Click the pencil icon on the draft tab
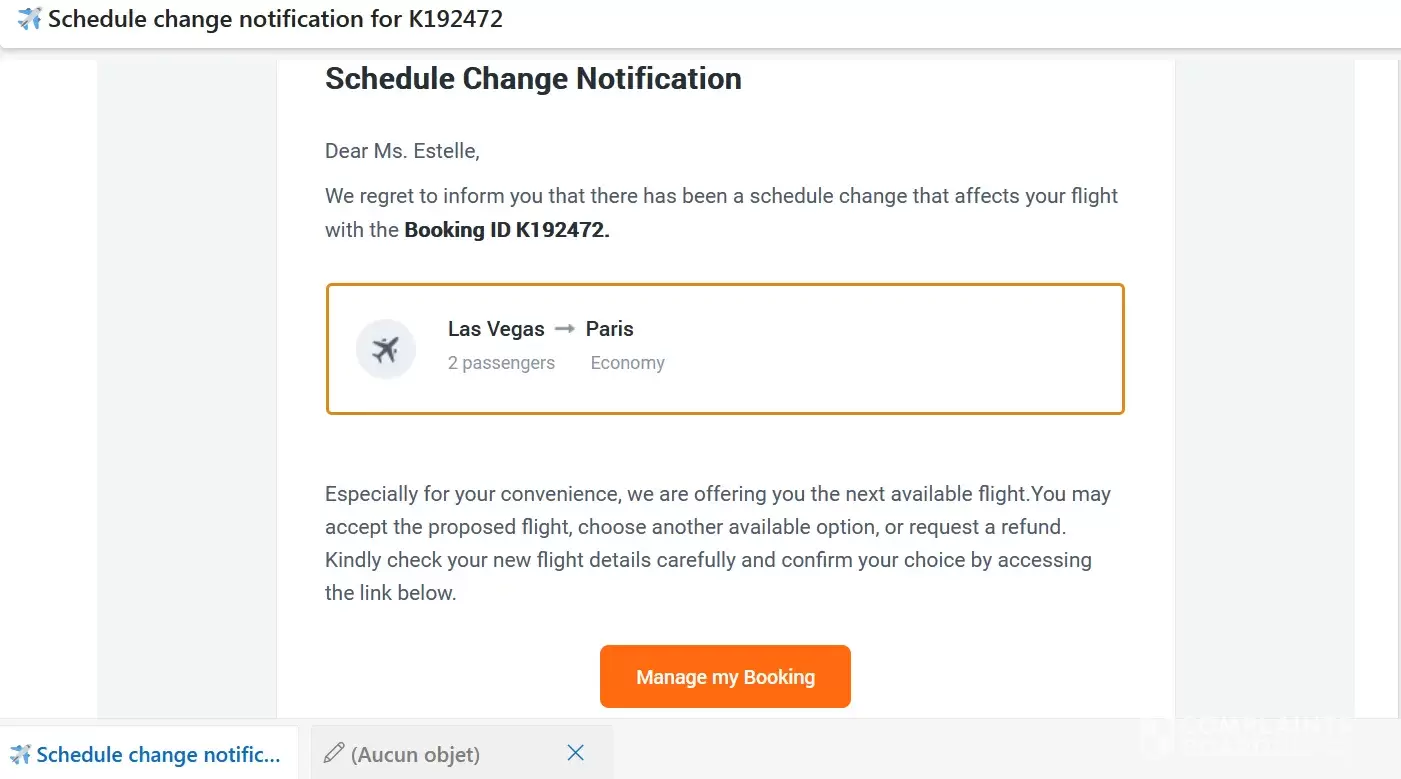Viewport: 1401px width, 779px height. pyautogui.click(x=334, y=753)
